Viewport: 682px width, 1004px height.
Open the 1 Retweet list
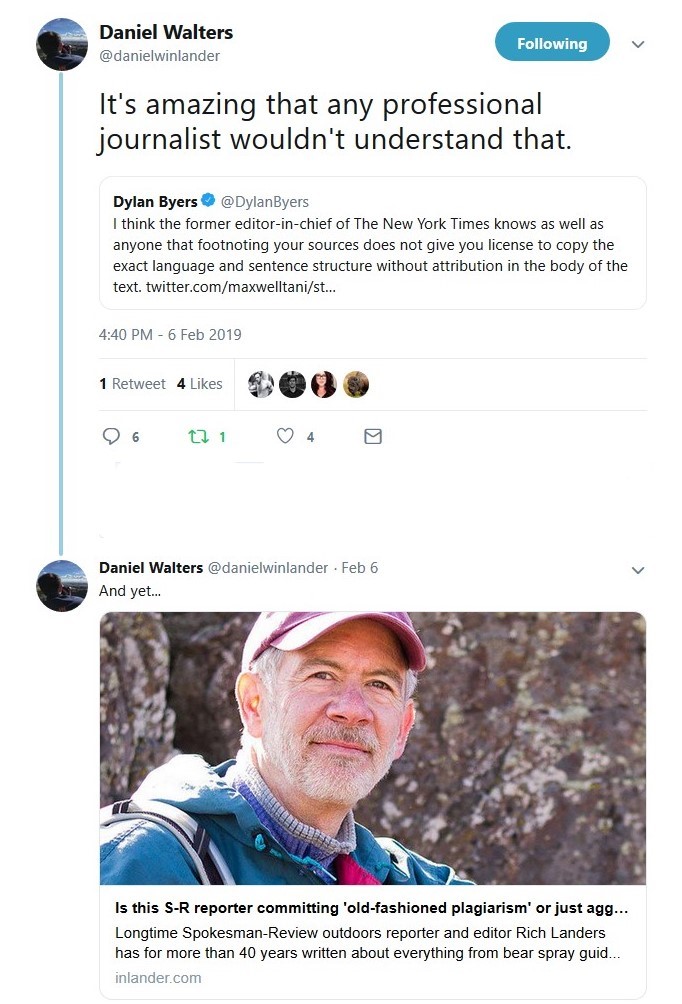pyautogui.click(x=132, y=384)
